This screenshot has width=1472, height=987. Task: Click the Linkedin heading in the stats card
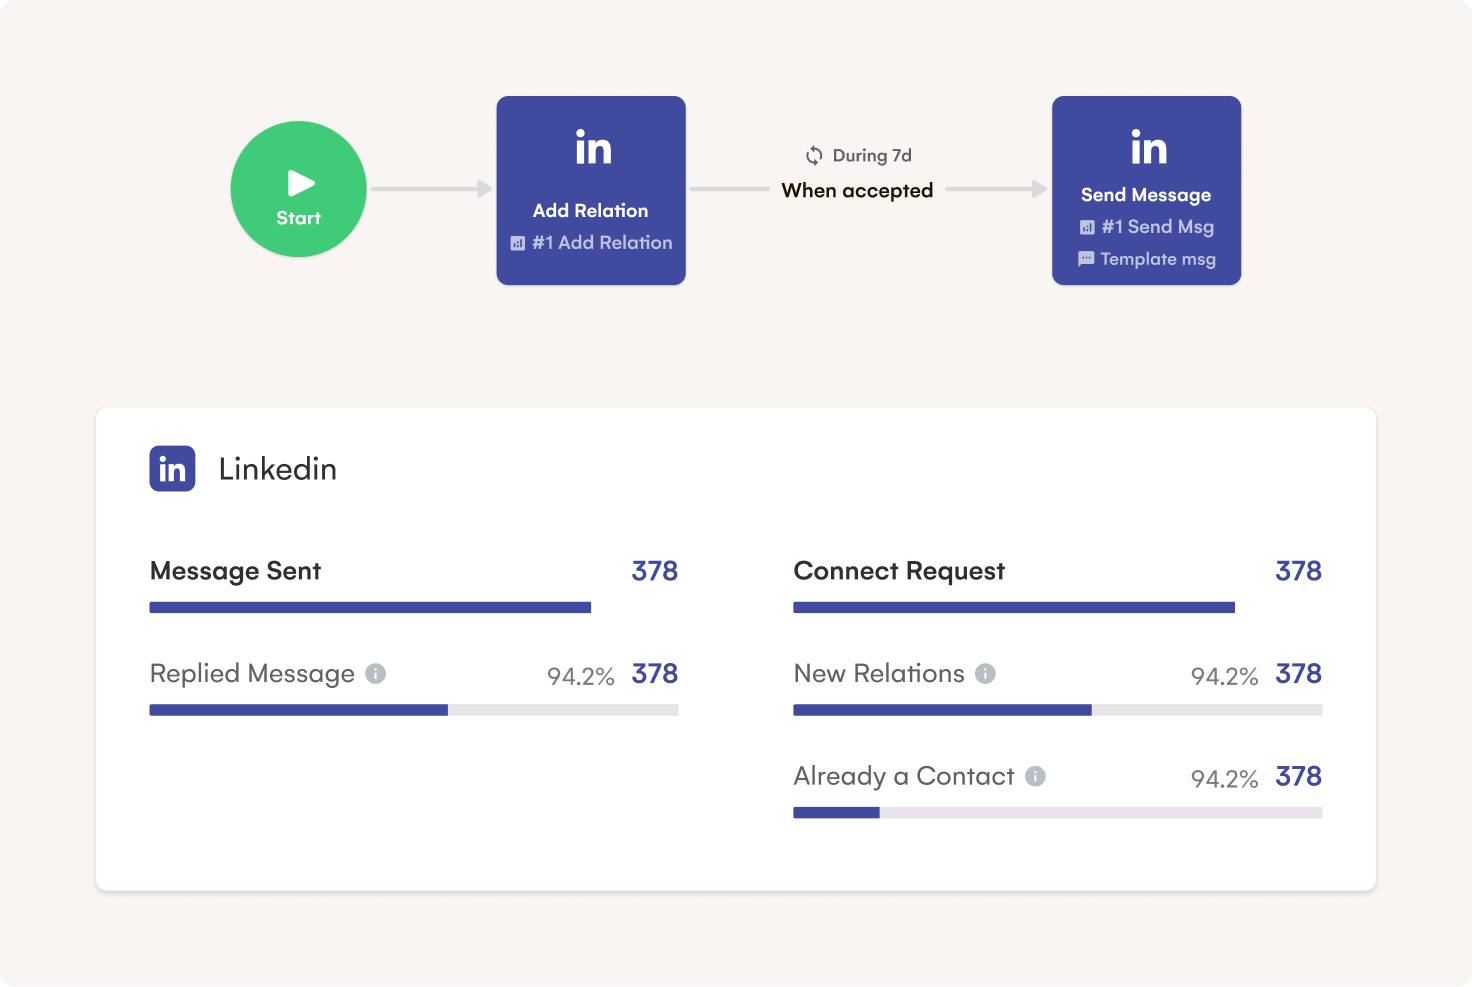[277, 469]
